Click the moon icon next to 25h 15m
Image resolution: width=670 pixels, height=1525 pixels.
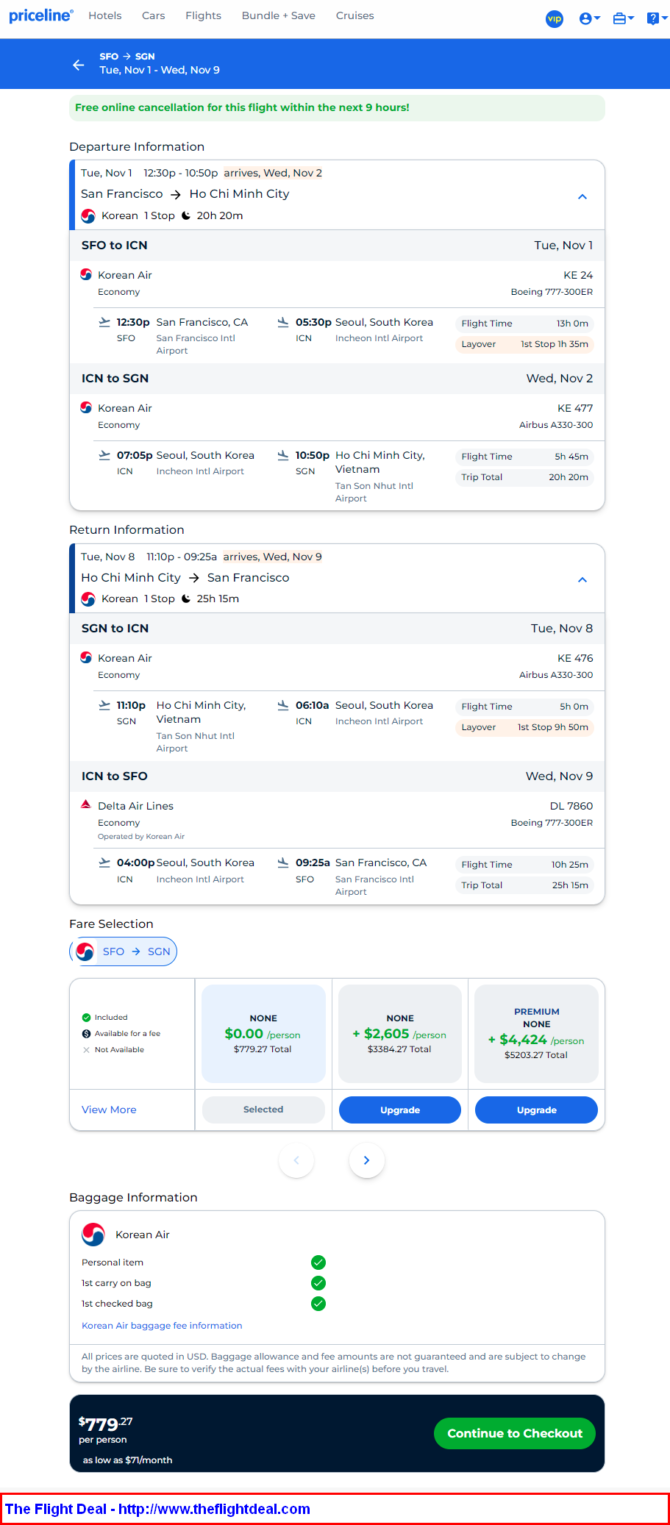pyautogui.click(x=186, y=599)
